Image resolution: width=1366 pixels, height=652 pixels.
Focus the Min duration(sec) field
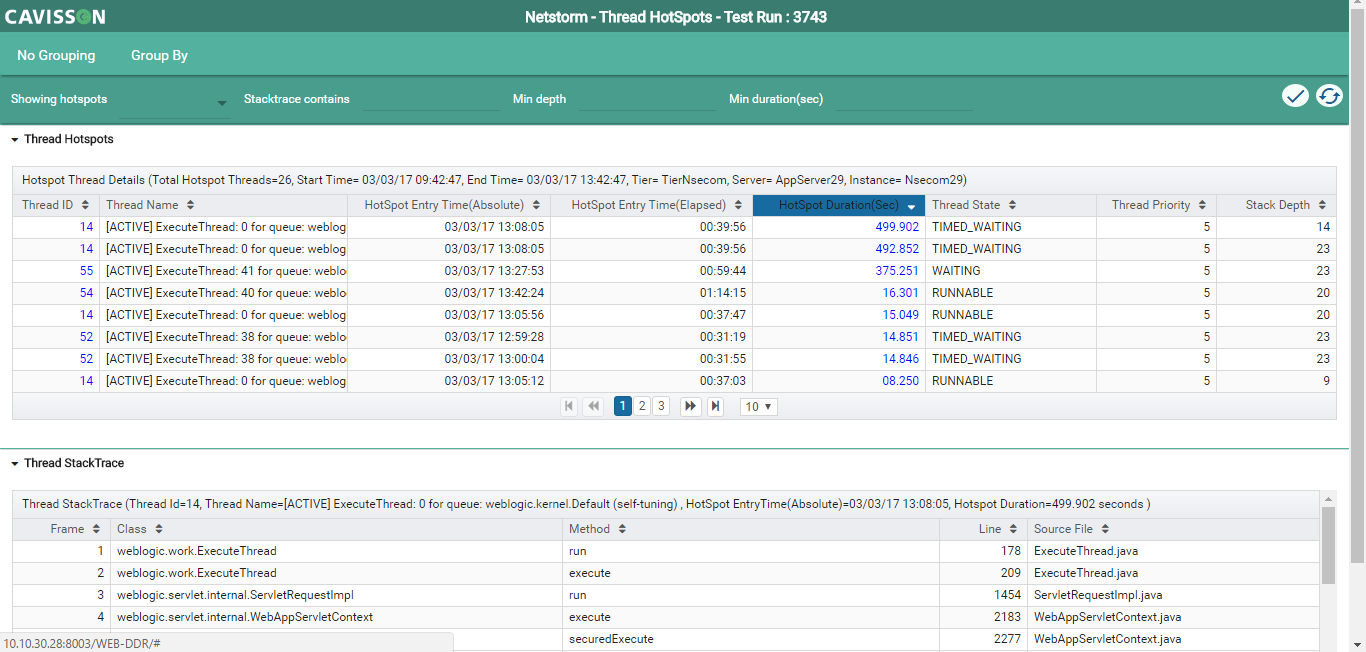(x=904, y=99)
